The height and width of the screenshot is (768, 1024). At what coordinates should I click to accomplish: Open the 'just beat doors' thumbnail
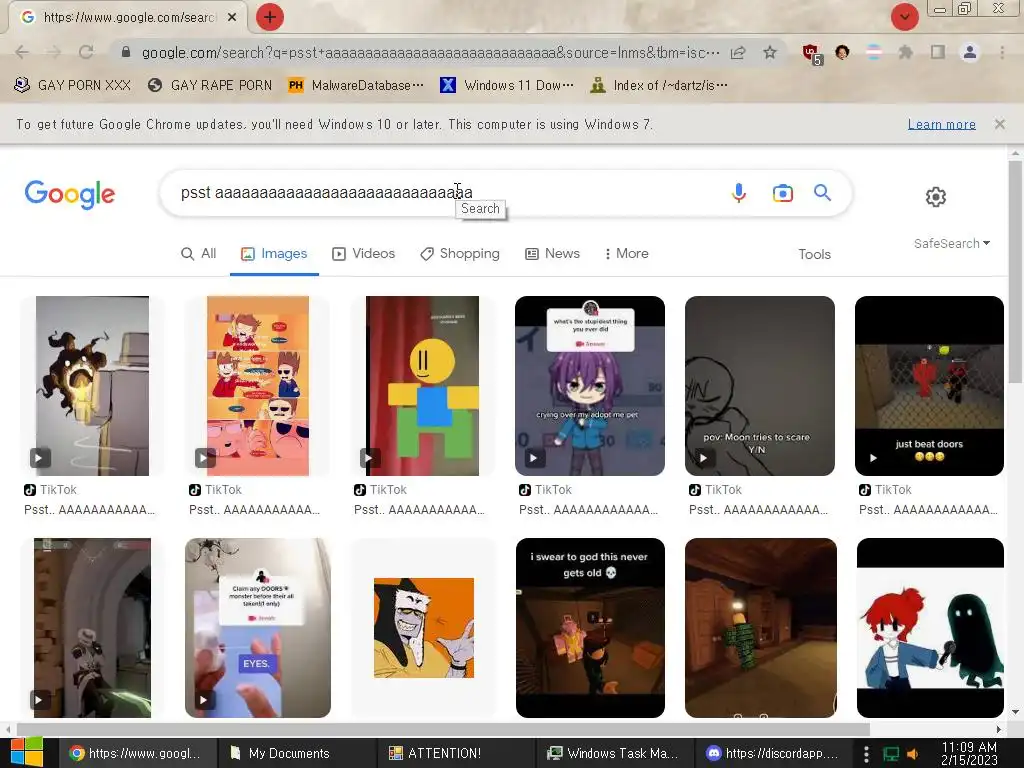click(x=929, y=386)
